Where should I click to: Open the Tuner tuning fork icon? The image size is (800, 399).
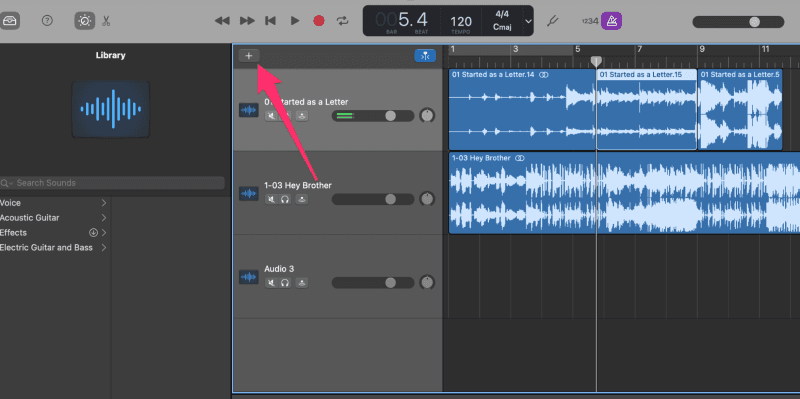click(553, 21)
